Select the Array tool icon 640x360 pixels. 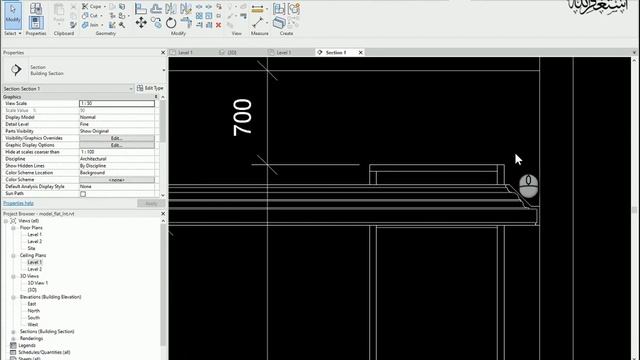(199, 16)
